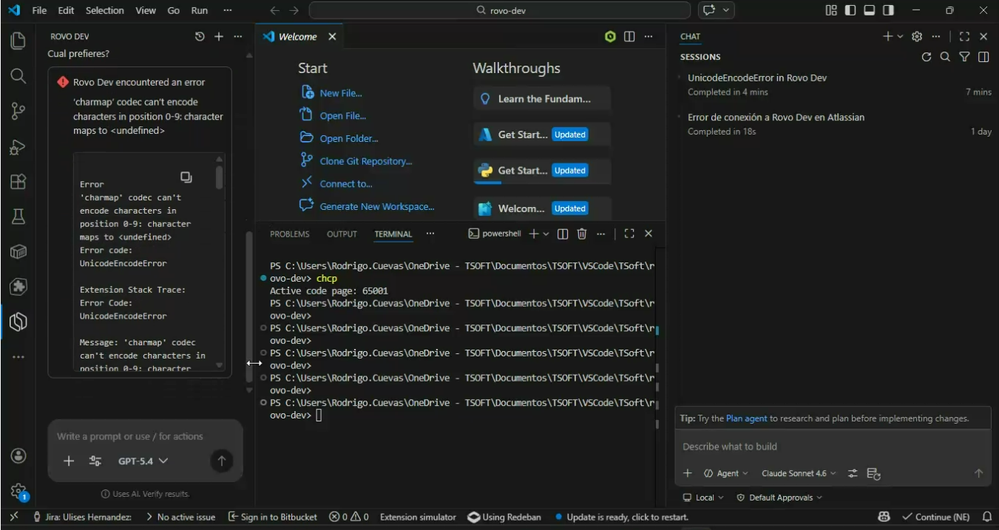The height and width of the screenshot is (530, 999).
Task: Open the View menu
Action: coord(145,10)
